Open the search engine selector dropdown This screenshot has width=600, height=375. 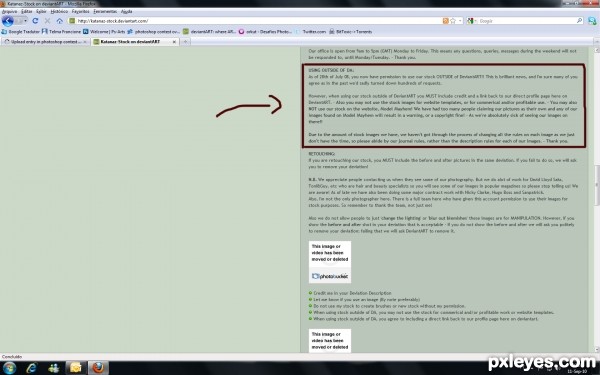tap(471, 21)
